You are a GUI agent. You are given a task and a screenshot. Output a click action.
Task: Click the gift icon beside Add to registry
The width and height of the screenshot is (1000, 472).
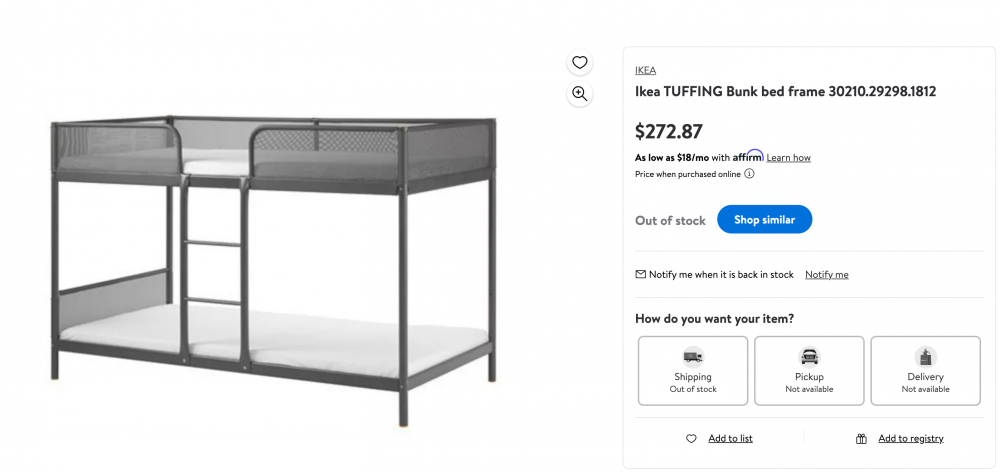pyautogui.click(x=861, y=439)
